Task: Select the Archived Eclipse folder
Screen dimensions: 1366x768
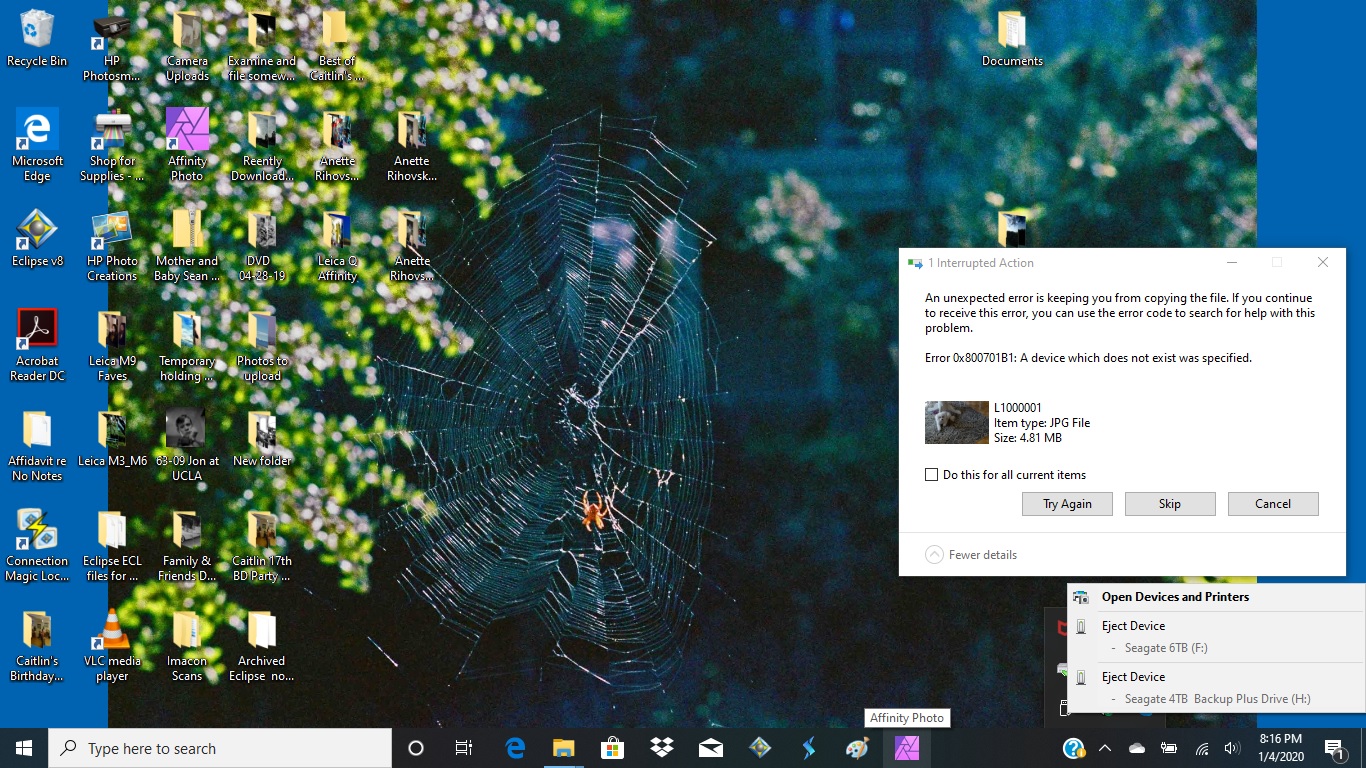Action: tap(262, 646)
